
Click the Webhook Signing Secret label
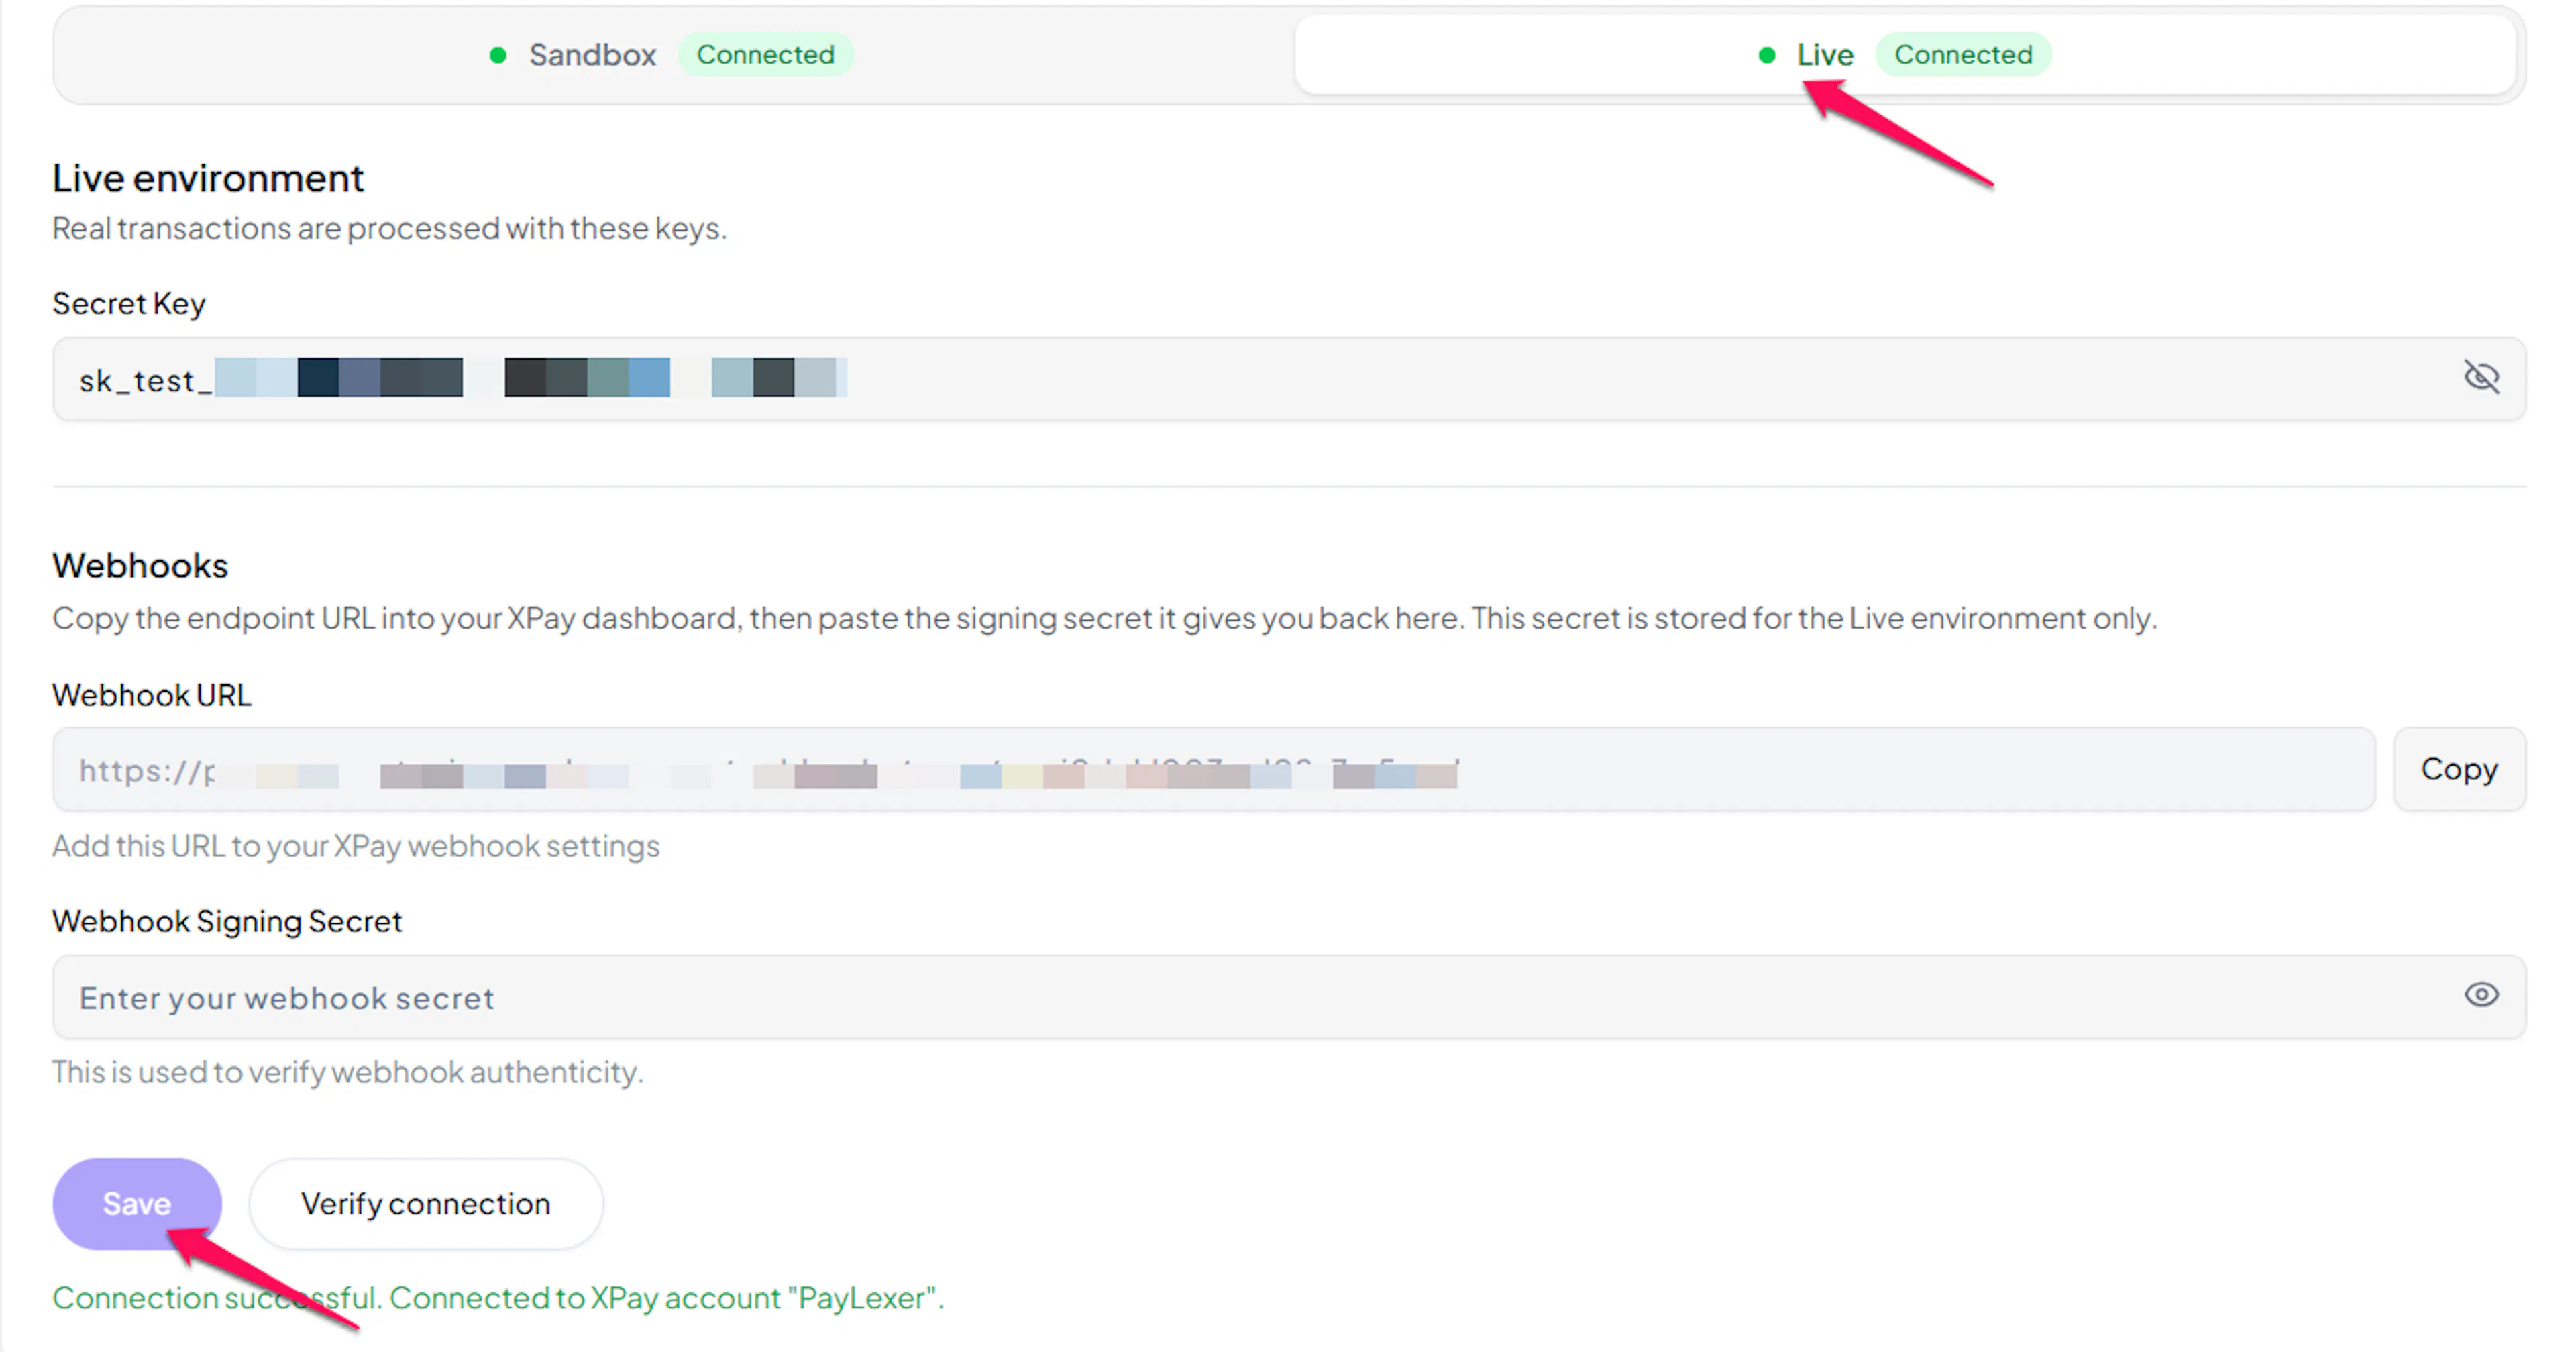[x=227, y=920]
